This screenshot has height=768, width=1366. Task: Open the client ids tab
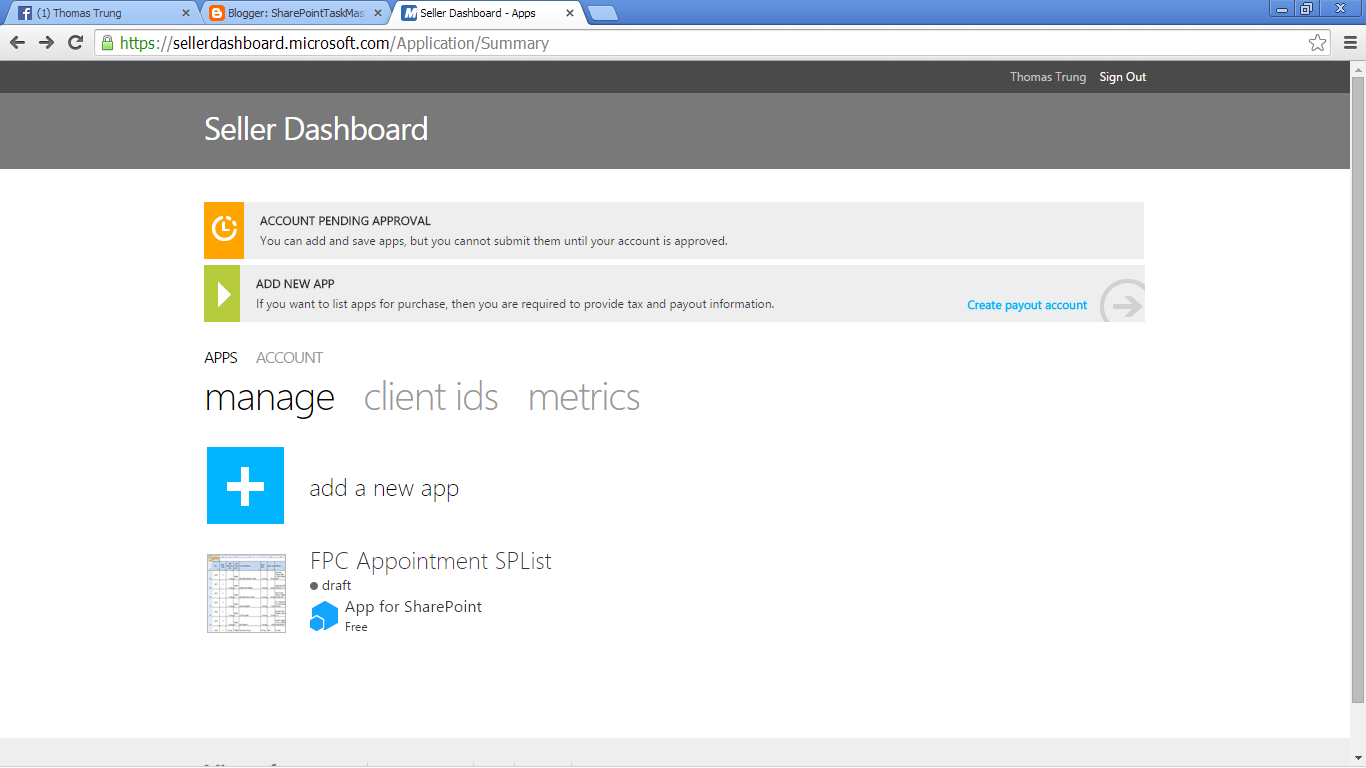pyautogui.click(x=431, y=397)
